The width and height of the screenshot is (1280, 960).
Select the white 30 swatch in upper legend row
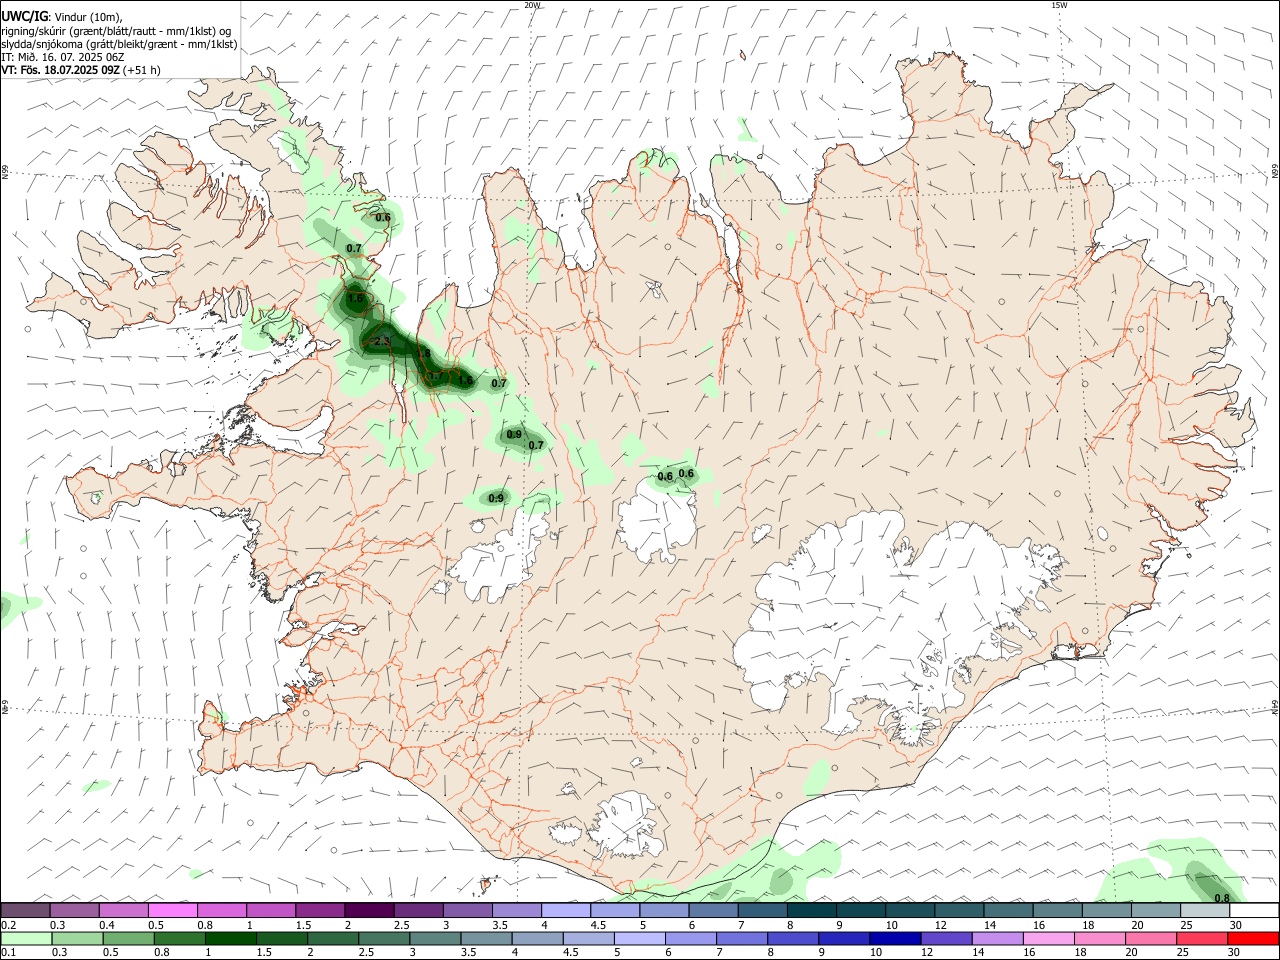(x=1254, y=910)
